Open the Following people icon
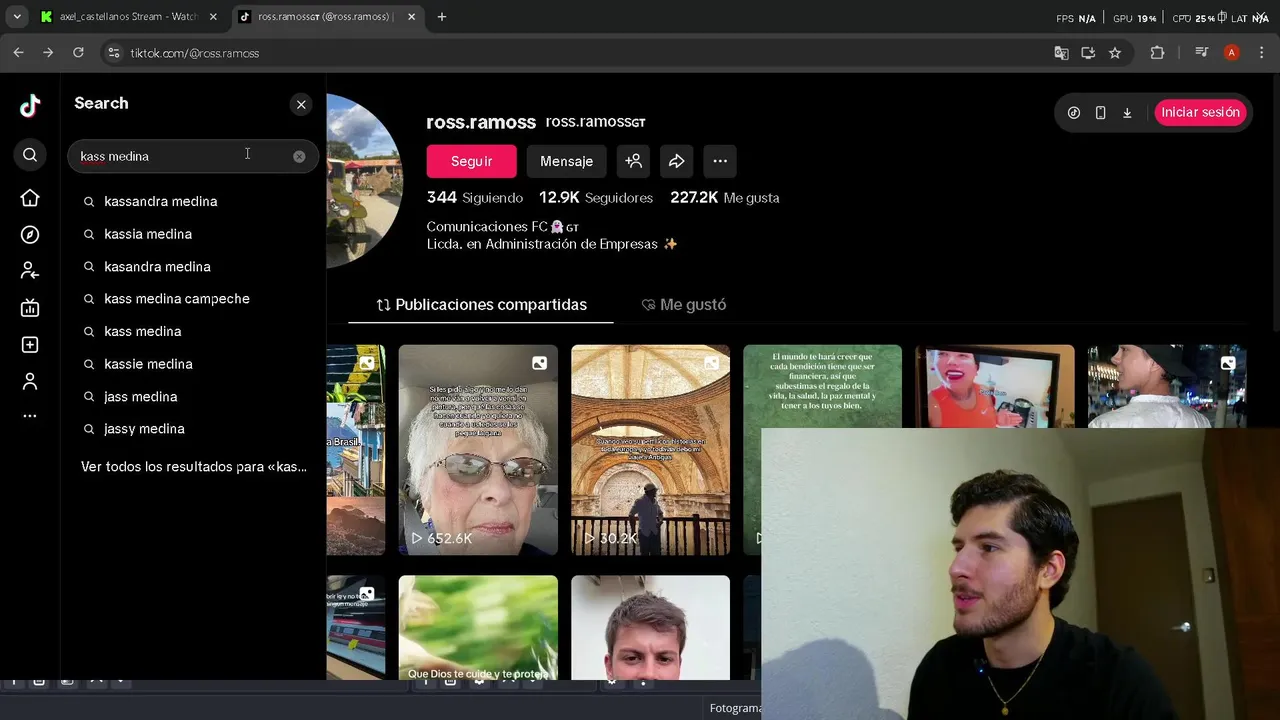The image size is (1280, 720). 30,271
